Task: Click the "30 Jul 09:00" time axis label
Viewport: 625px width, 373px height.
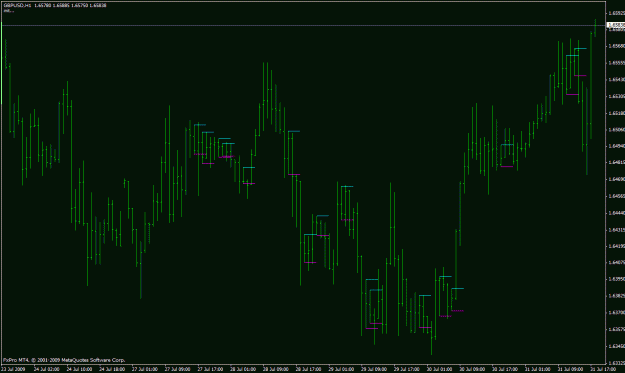Action: (472, 369)
